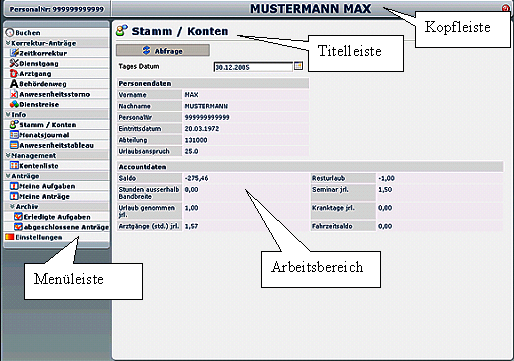
Task: Click the Accountdaten section header
Action: (x=310, y=167)
